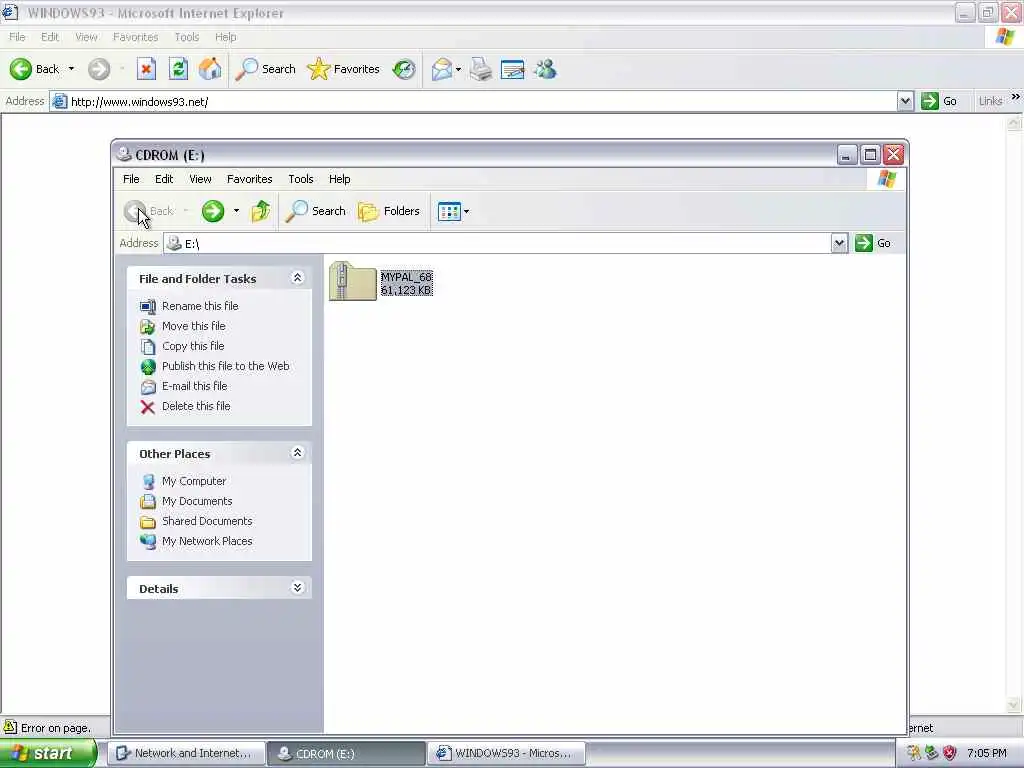Click Copy this file

point(193,346)
